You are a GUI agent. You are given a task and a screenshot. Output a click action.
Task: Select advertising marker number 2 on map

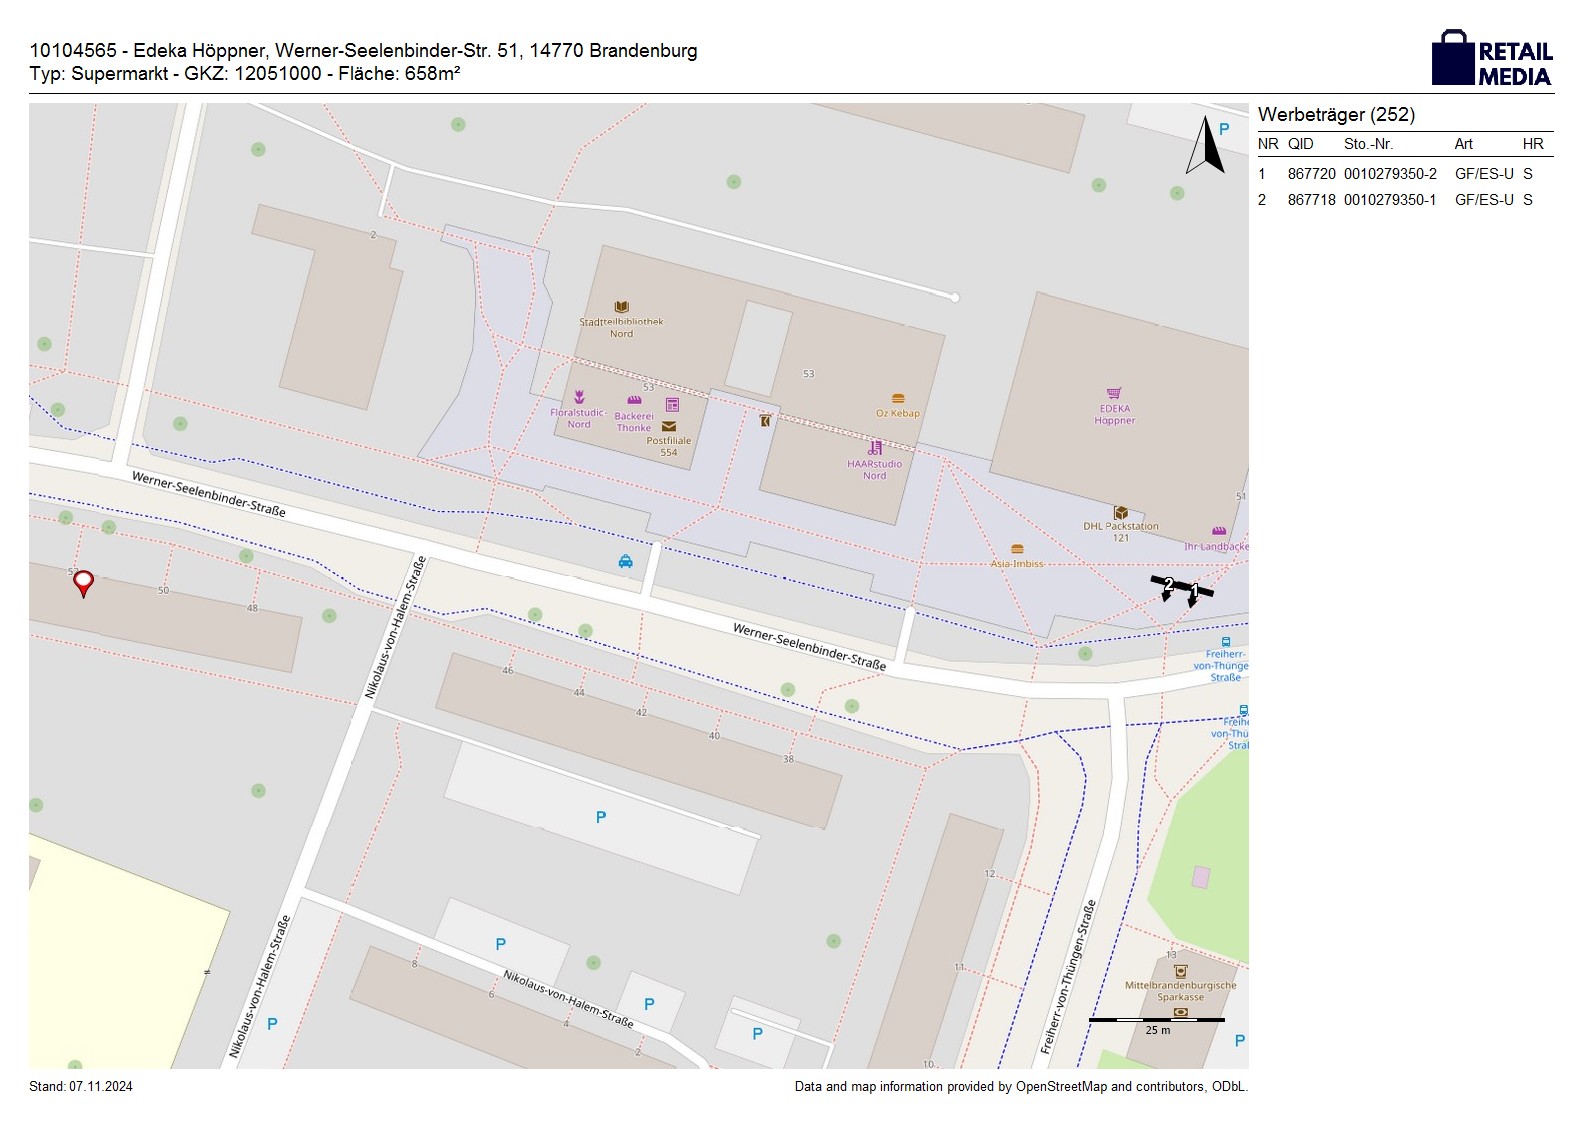coord(1167,587)
